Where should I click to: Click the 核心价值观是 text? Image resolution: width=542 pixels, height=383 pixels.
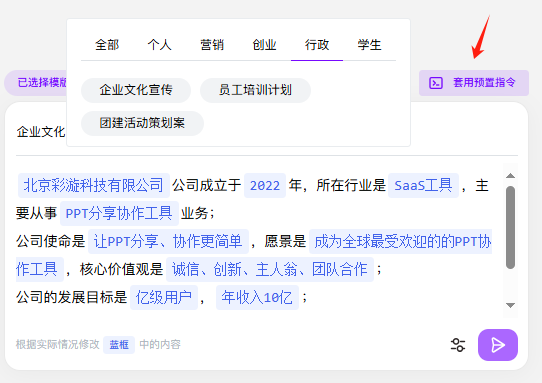(121, 269)
